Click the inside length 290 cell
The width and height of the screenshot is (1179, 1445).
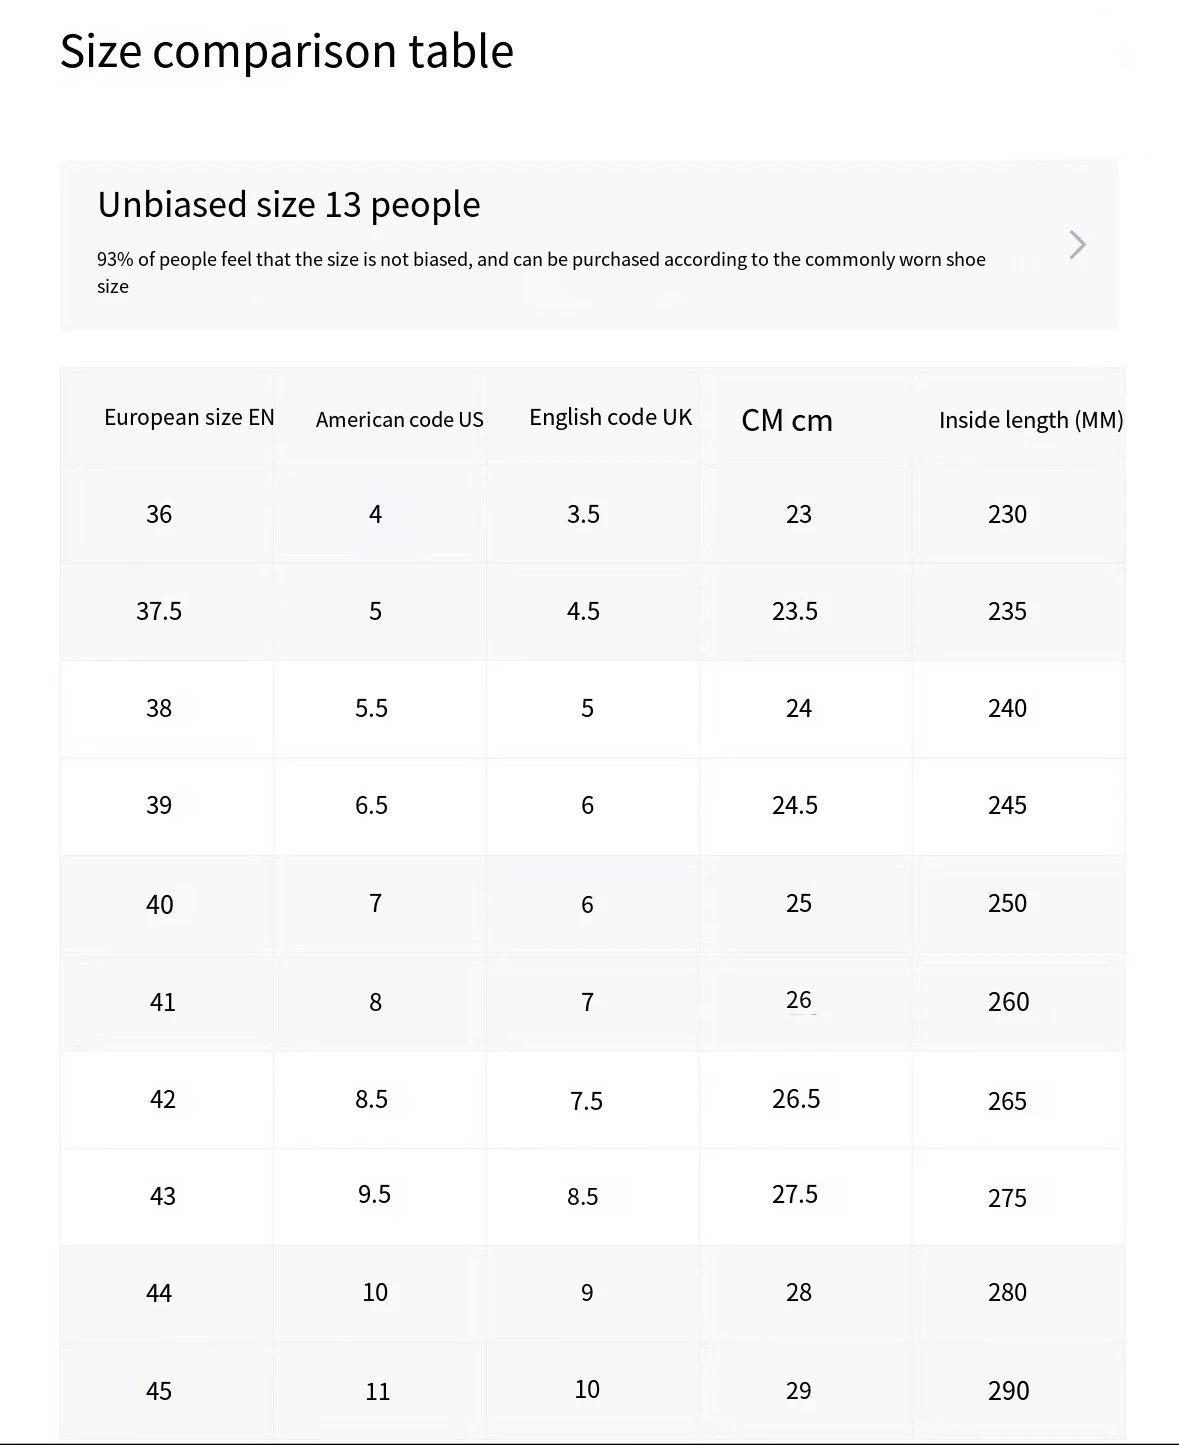pyautogui.click(x=1008, y=1391)
